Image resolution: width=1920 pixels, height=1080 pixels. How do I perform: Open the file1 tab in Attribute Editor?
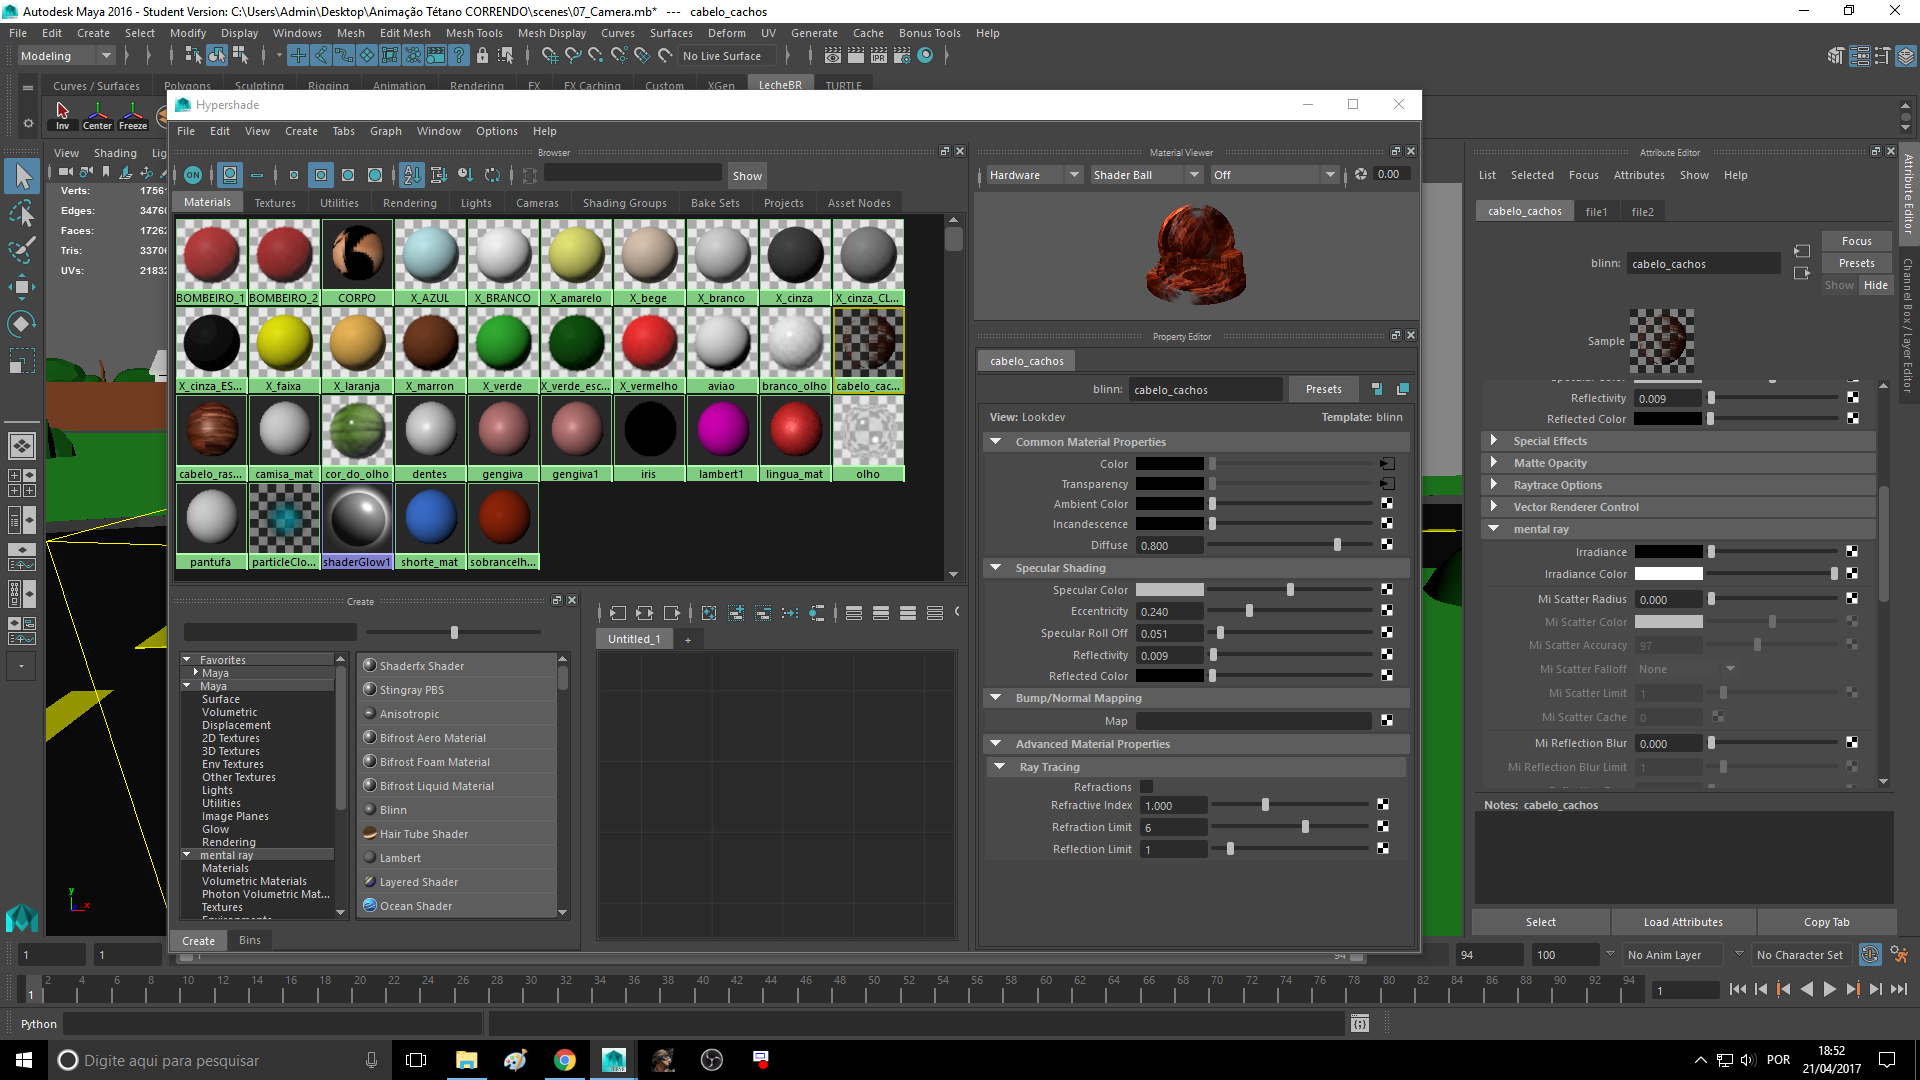[1596, 212]
